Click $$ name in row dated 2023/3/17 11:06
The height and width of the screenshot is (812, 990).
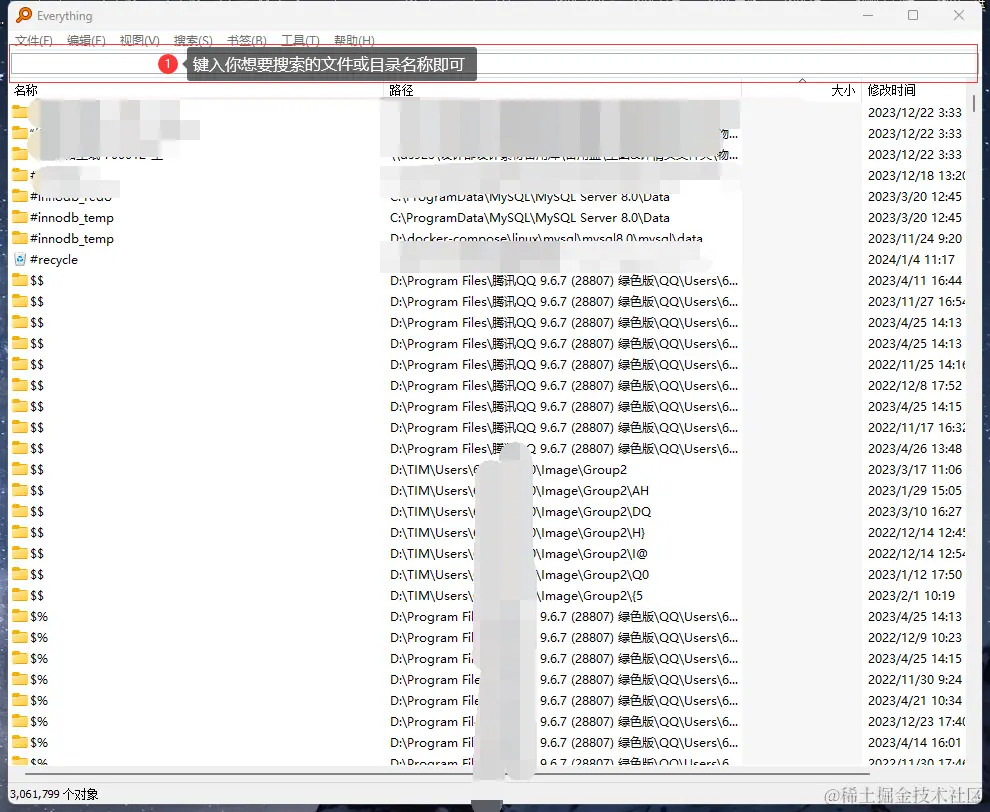pyautogui.click(x=37, y=470)
